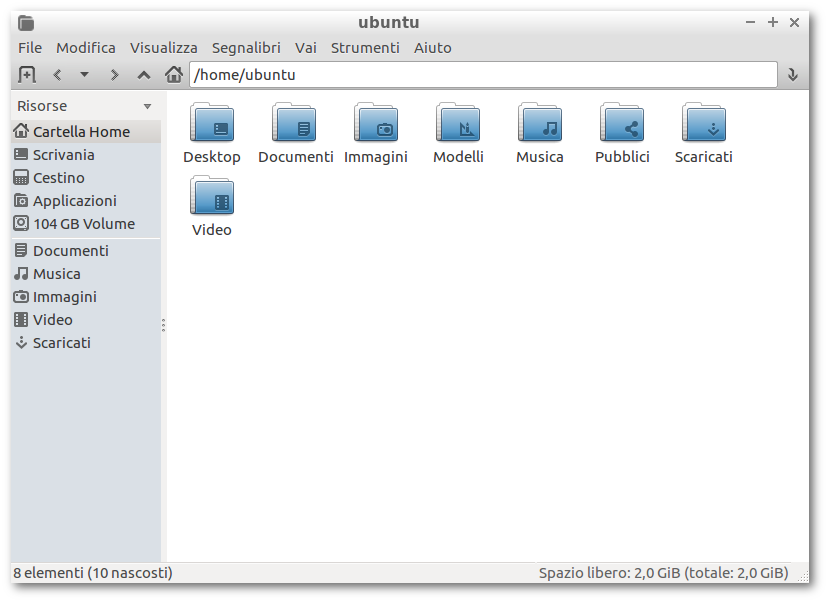Open the Segnalibri menu
This screenshot has width=828, height=602.
click(246, 48)
